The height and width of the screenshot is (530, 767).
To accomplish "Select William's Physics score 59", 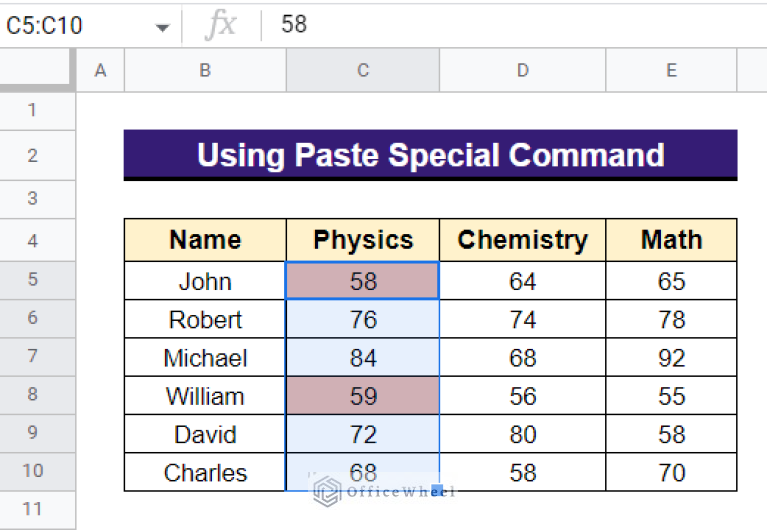I will [362, 395].
